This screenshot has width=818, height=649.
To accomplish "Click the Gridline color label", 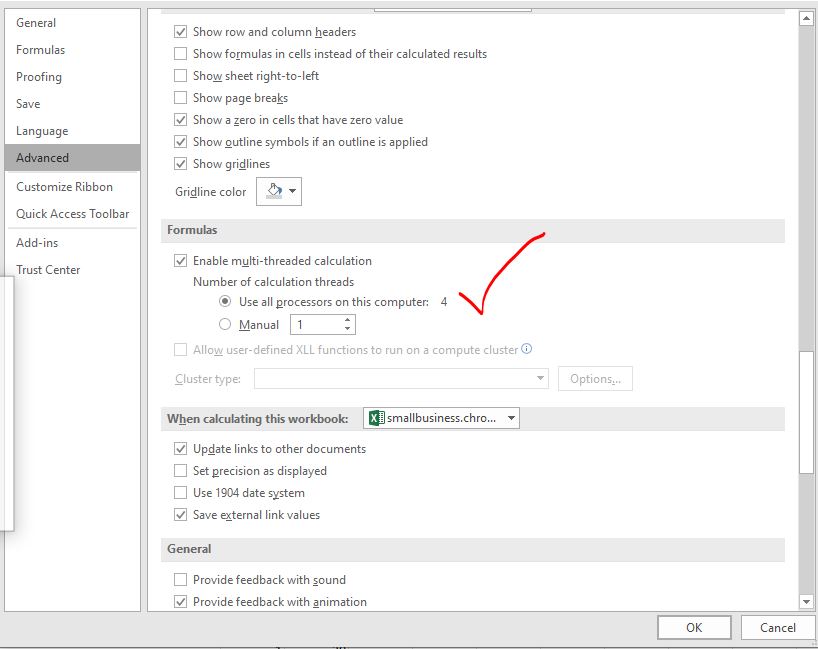I will [x=210, y=192].
